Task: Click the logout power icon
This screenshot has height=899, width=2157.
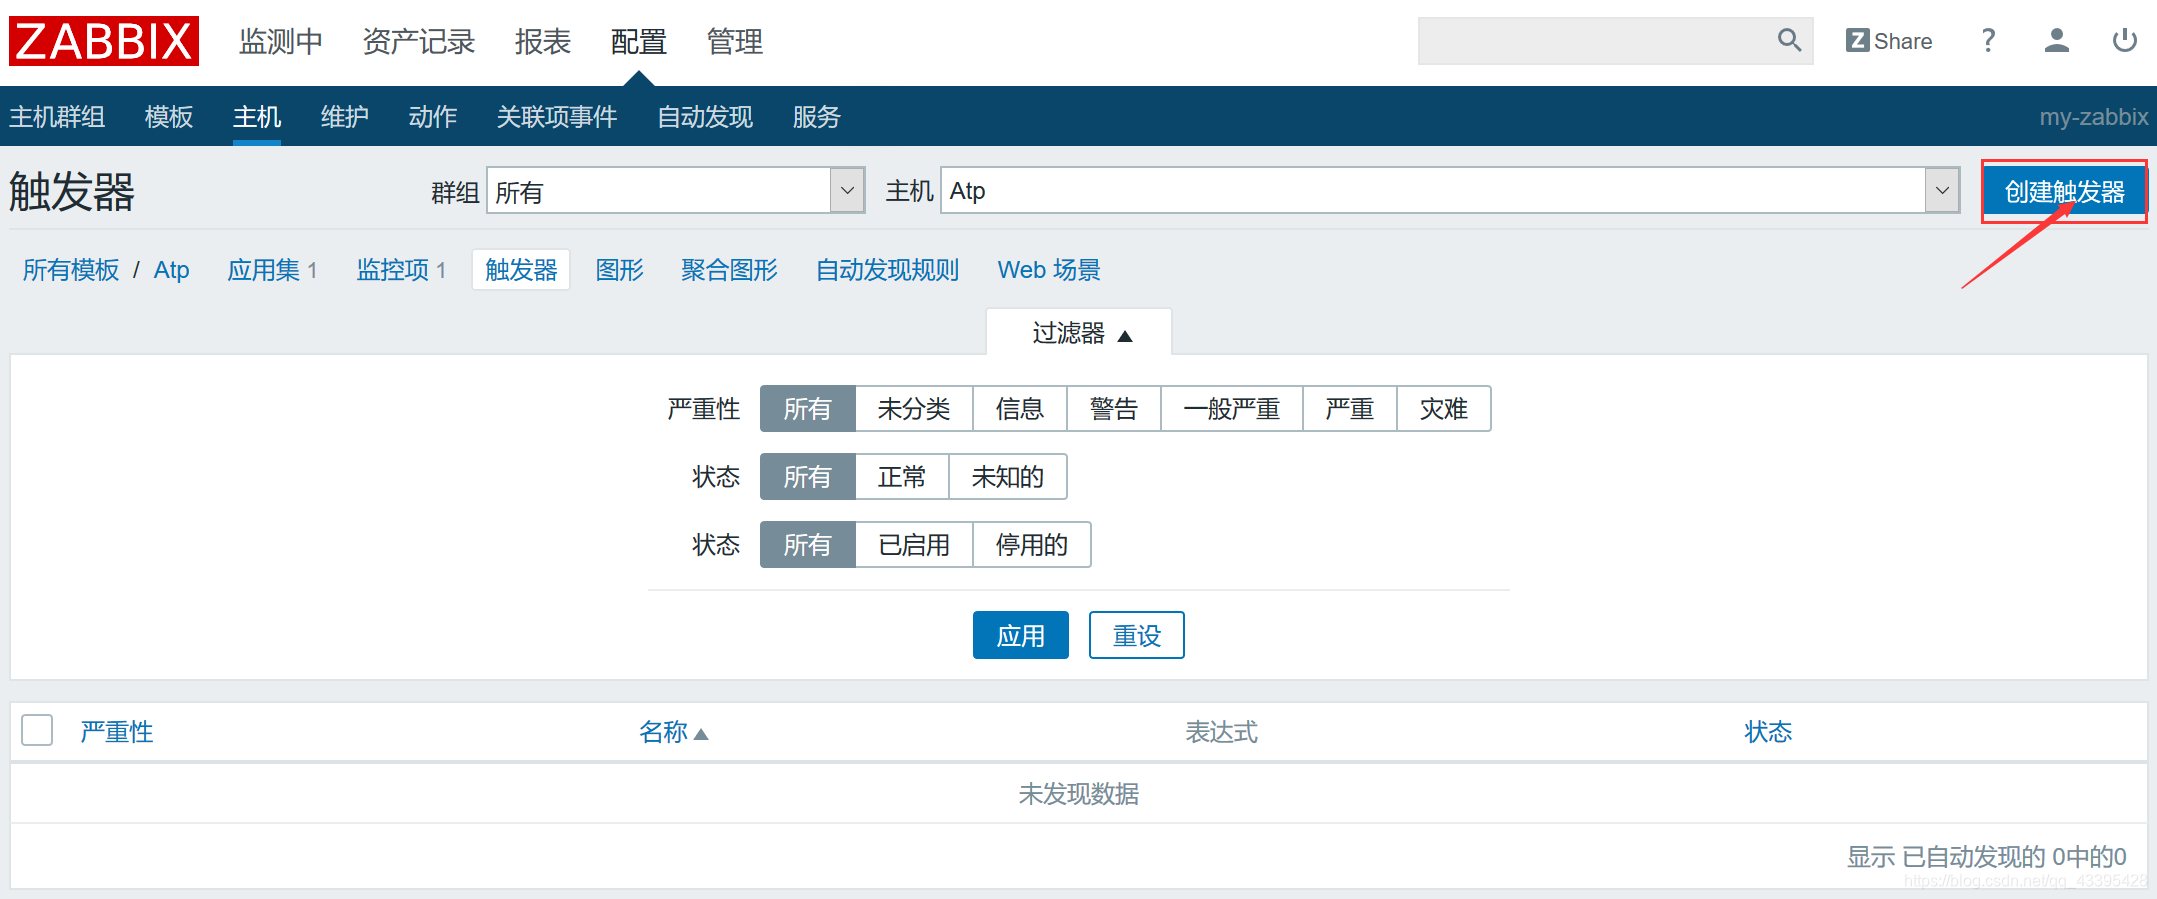Action: [x=2124, y=41]
